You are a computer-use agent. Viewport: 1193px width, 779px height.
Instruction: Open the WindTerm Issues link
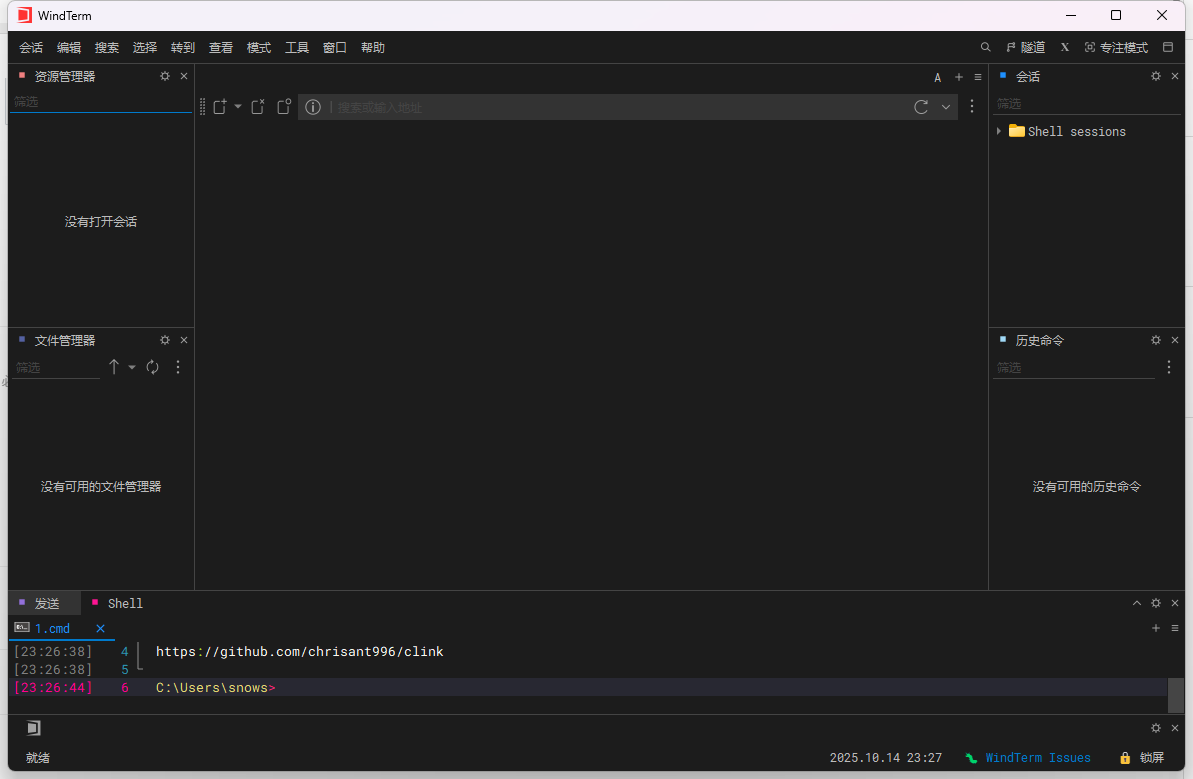[x=1037, y=758]
